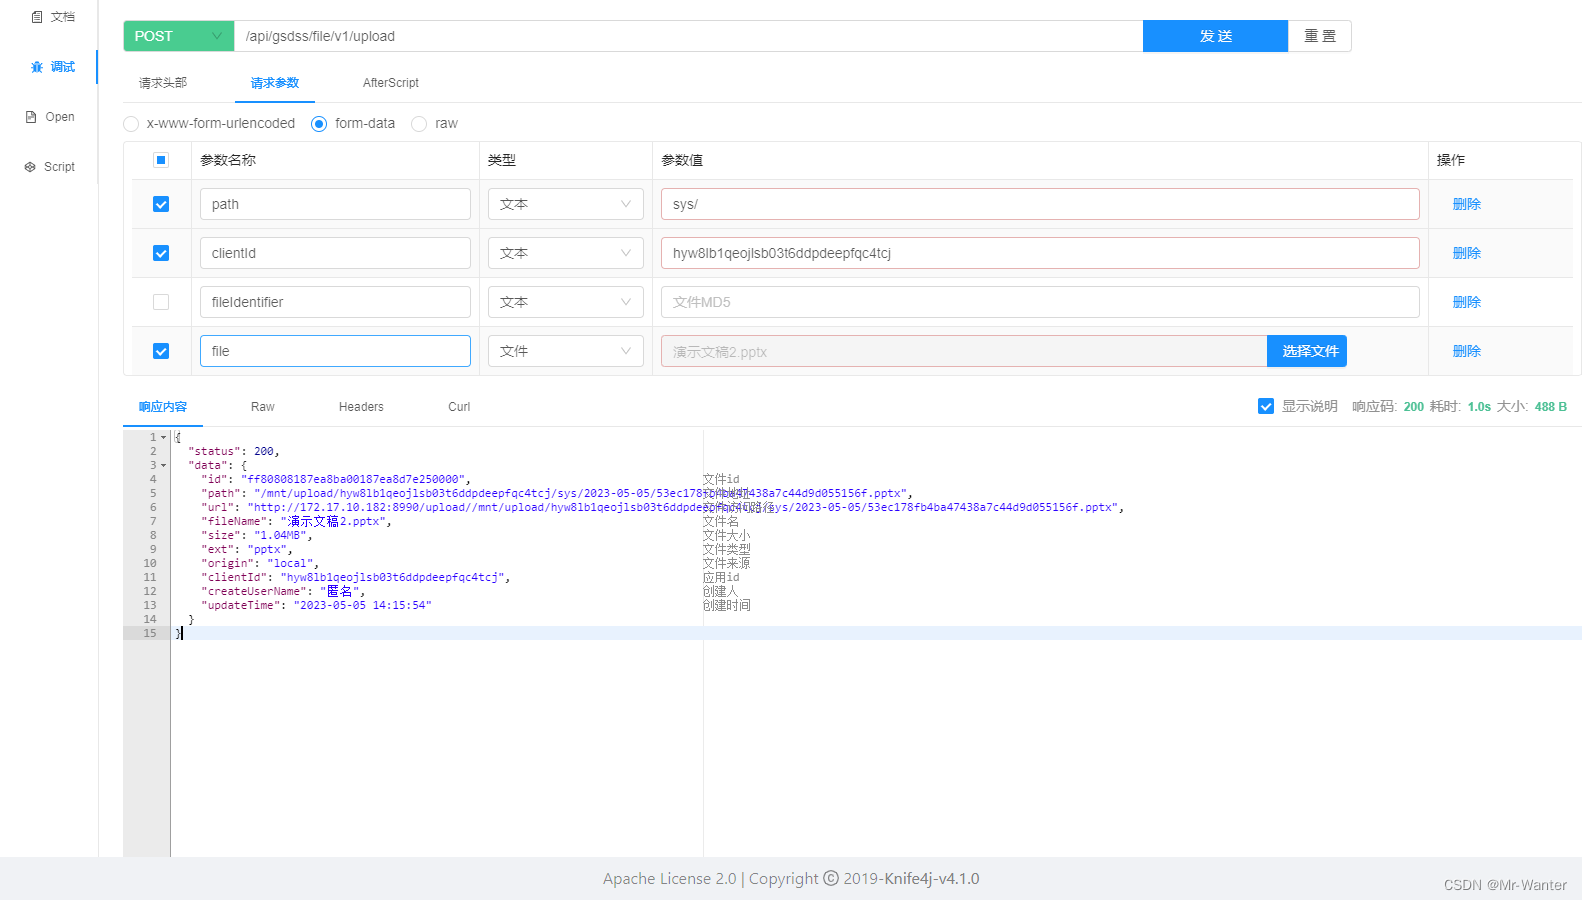The height and width of the screenshot is (900, 1582).
Task: Switch to Headers response tab
Action: coord(361,407)
